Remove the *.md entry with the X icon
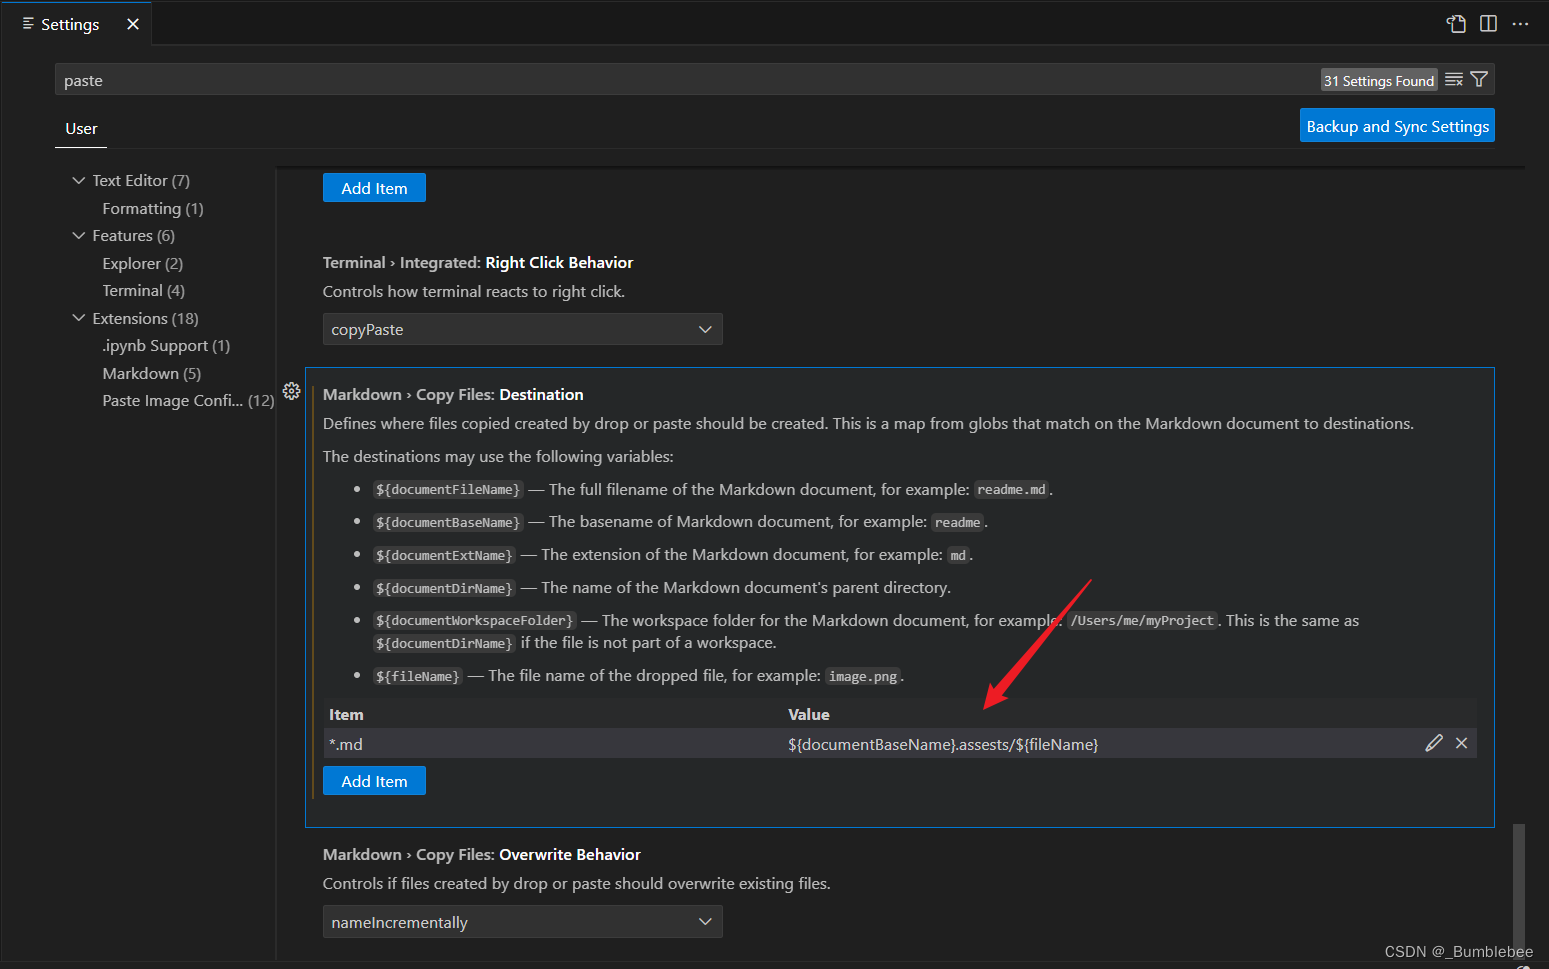 tap(1461, 743)
